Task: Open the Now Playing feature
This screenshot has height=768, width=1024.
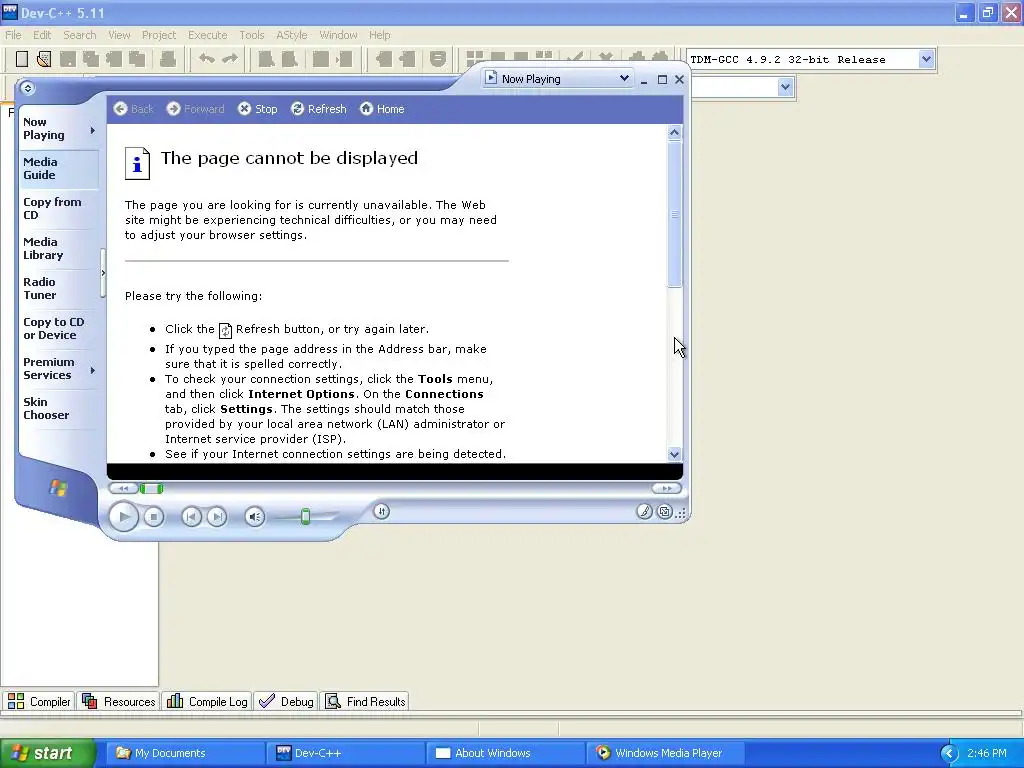Action: (x=44, y=129)
